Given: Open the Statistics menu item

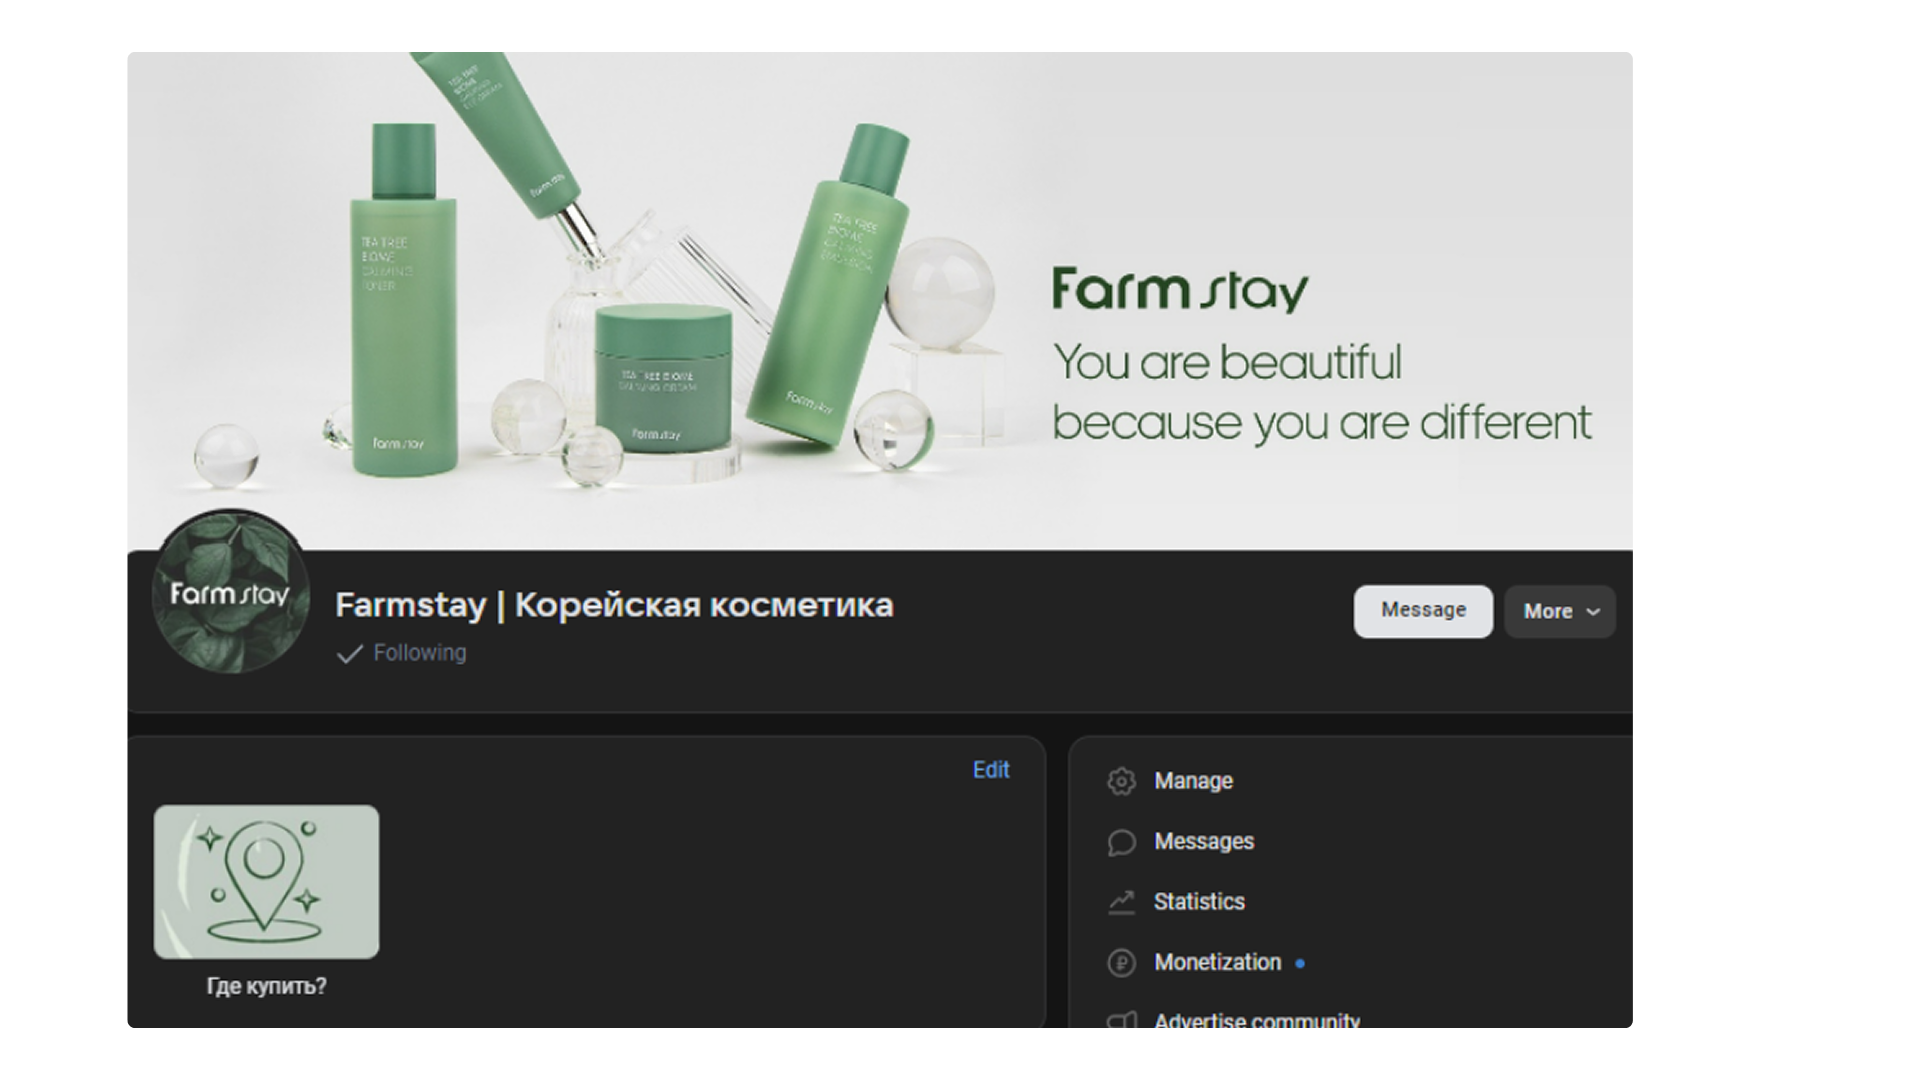Looking at the screenshot, I should [1199, 902].
